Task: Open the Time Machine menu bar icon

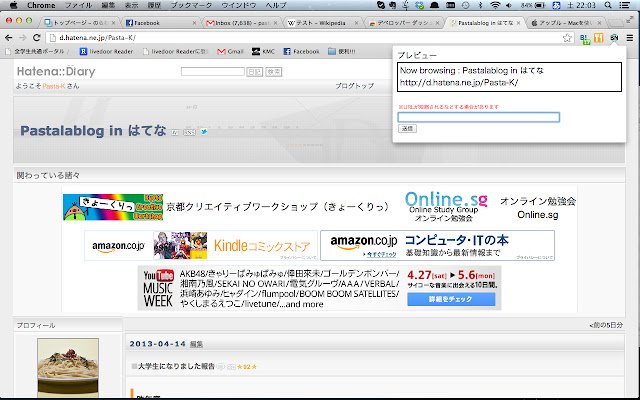Action: click(x=466, y=5)
